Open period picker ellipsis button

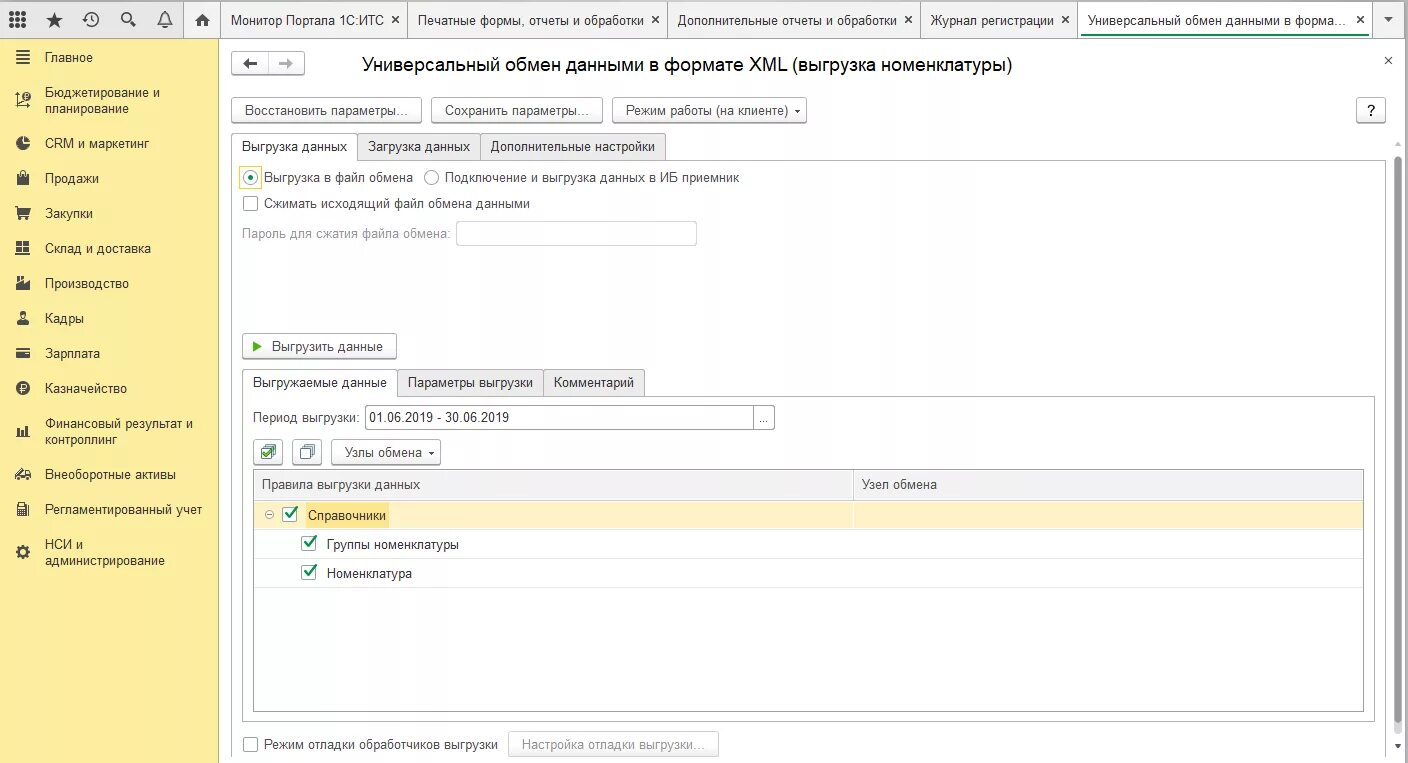[x=764, y=417]
